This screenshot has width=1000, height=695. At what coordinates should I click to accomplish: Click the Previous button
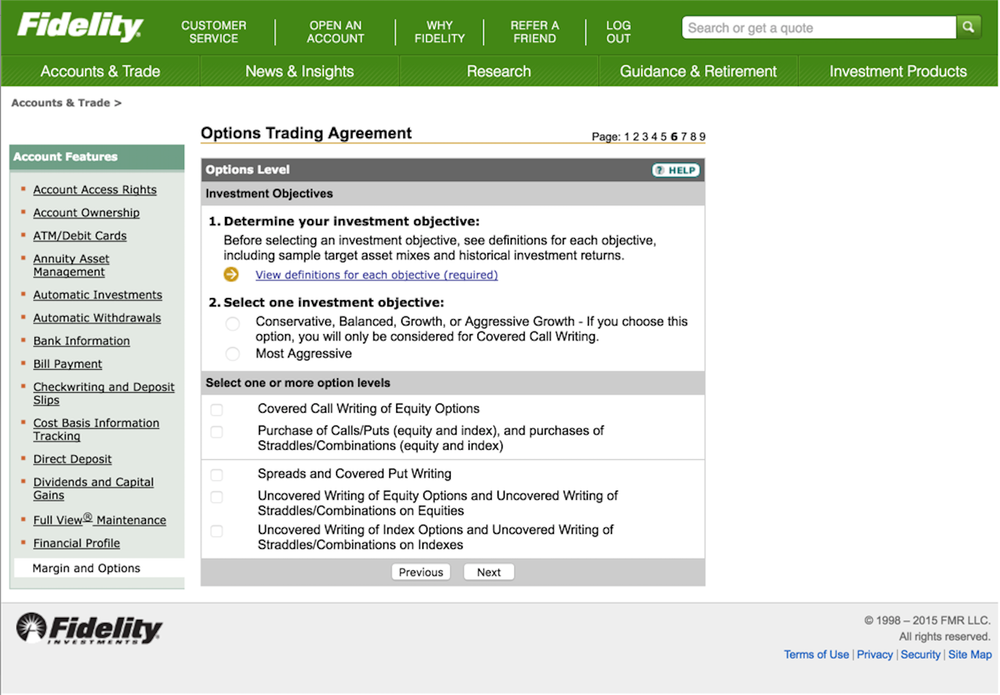coord(421,572)
